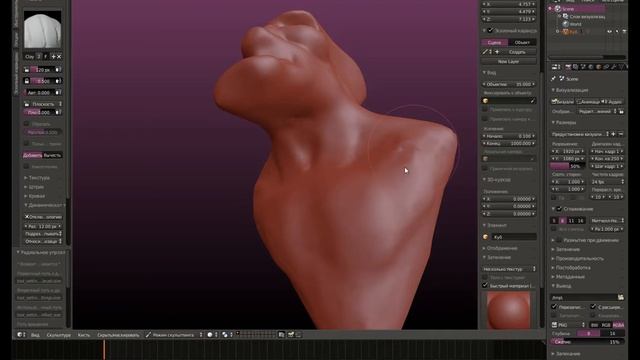Viewport: 640px width, 360px height.
Task: Open the World properties tab icon
Action: pos(591,67)
